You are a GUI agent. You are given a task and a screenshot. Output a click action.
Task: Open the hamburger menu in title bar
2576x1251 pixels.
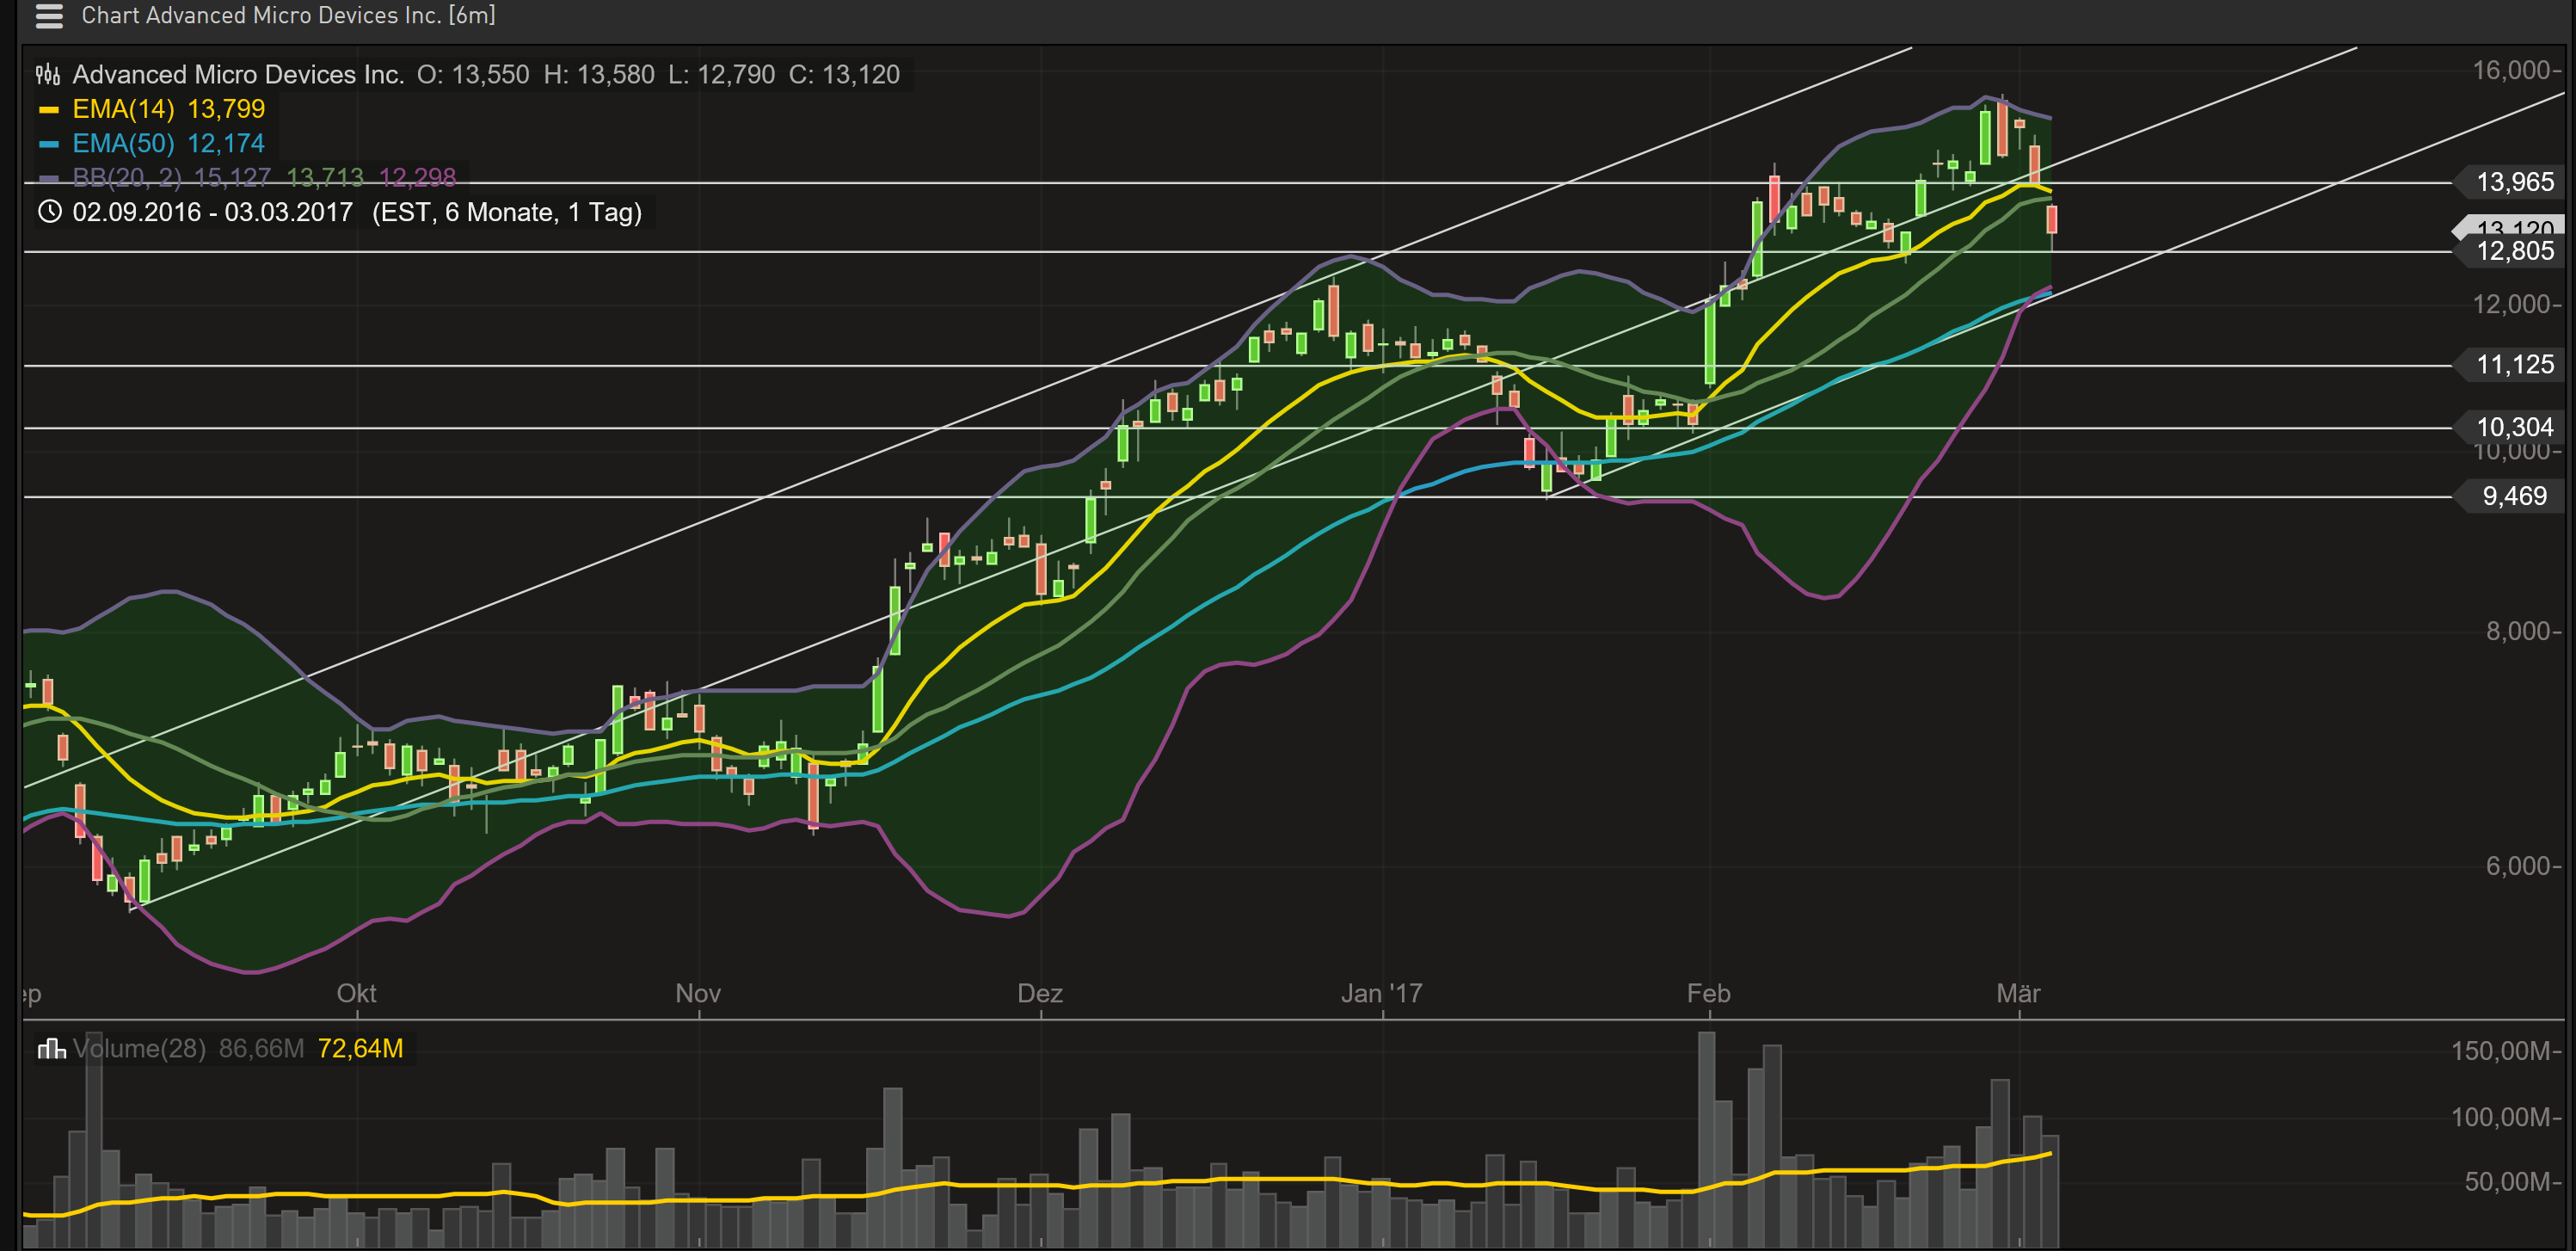[x=48, y=16]
